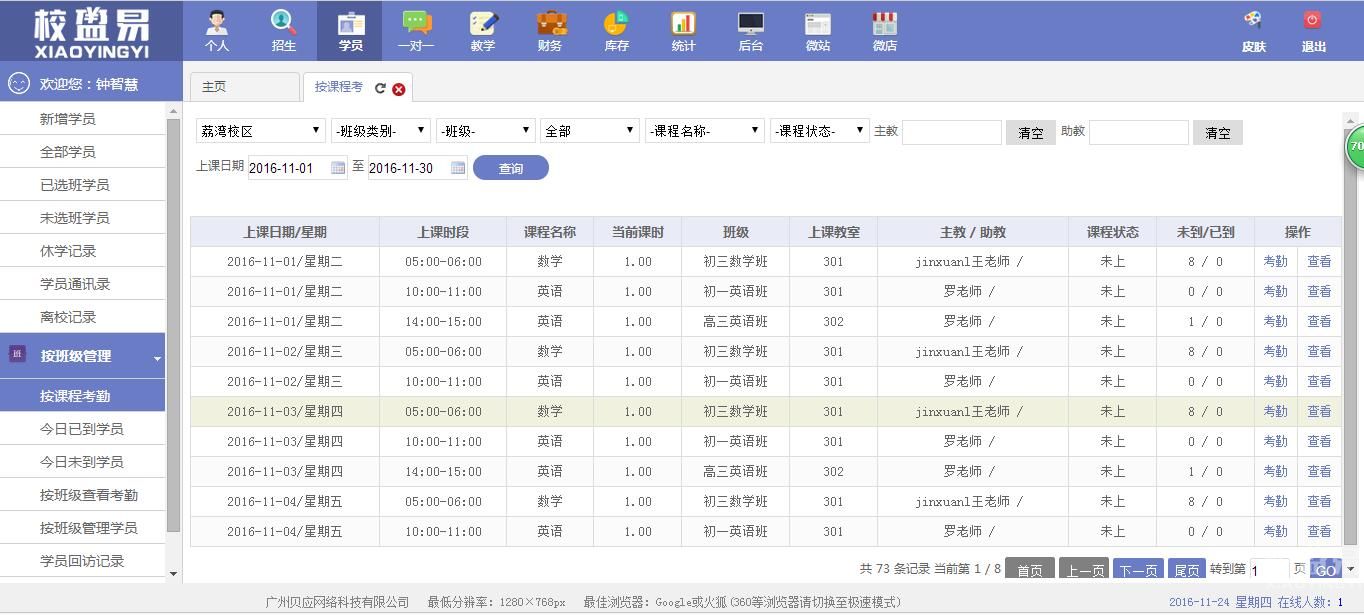Open the 库存 module icon
This screenshot has height=615, width=1364.
coord(616,30)
